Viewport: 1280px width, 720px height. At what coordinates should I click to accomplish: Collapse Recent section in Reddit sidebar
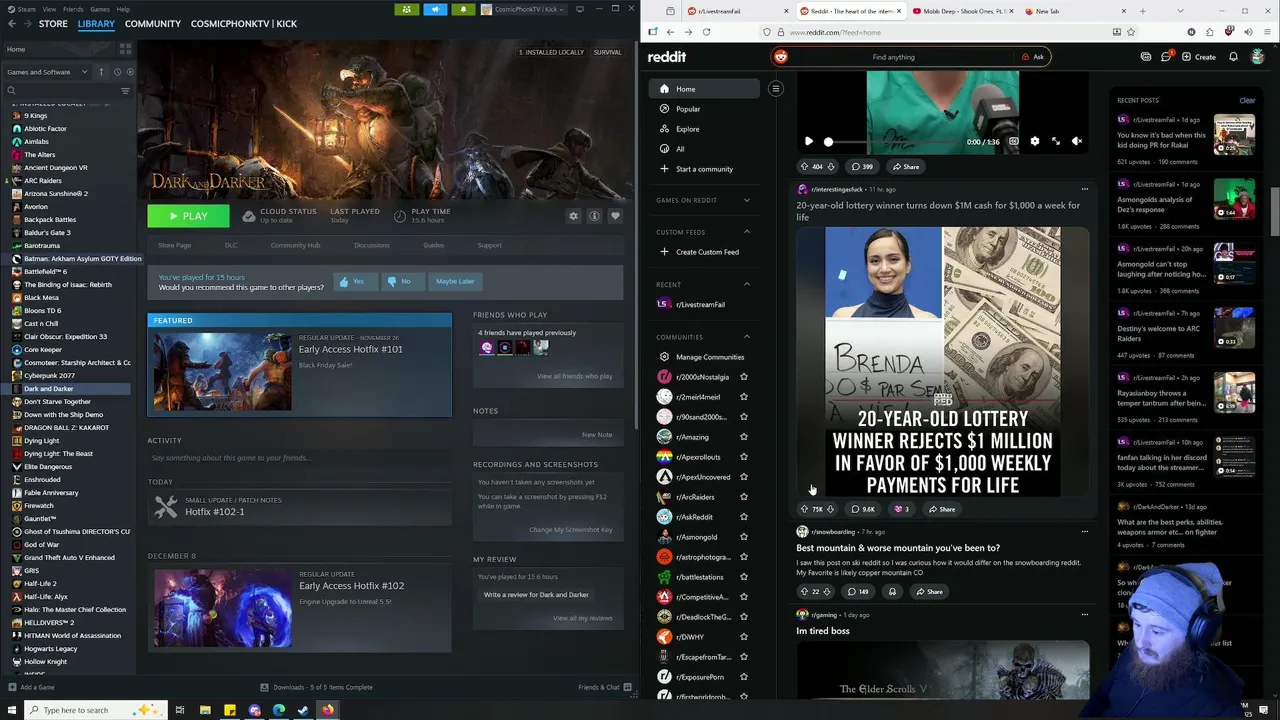tap(746, 284)
